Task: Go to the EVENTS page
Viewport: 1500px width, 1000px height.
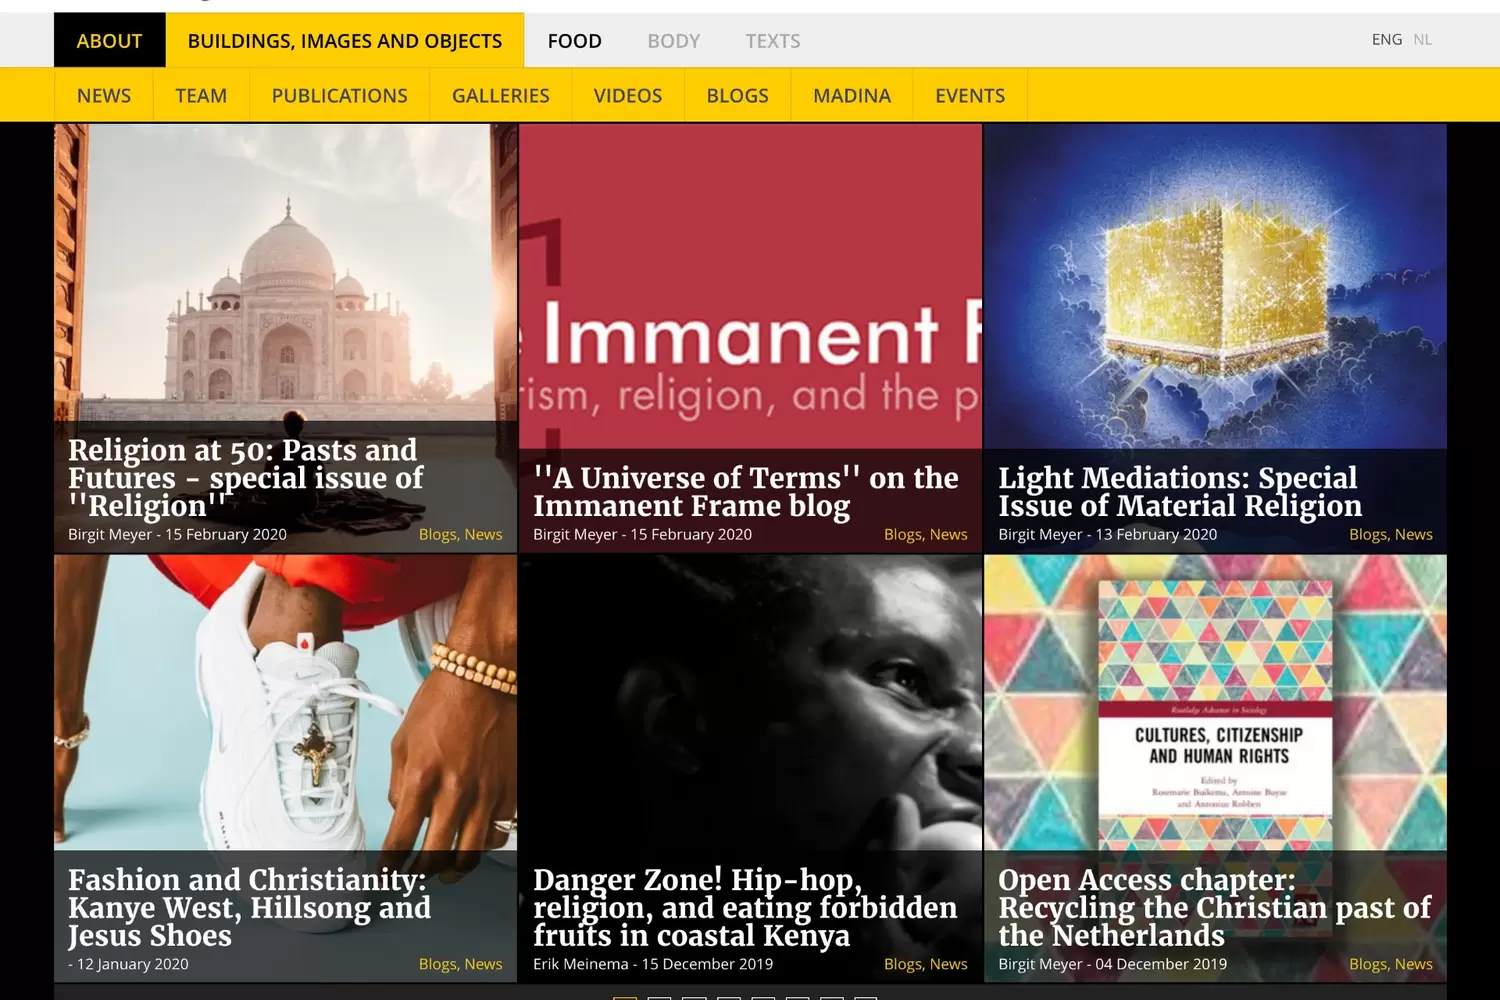Action: 970,96
